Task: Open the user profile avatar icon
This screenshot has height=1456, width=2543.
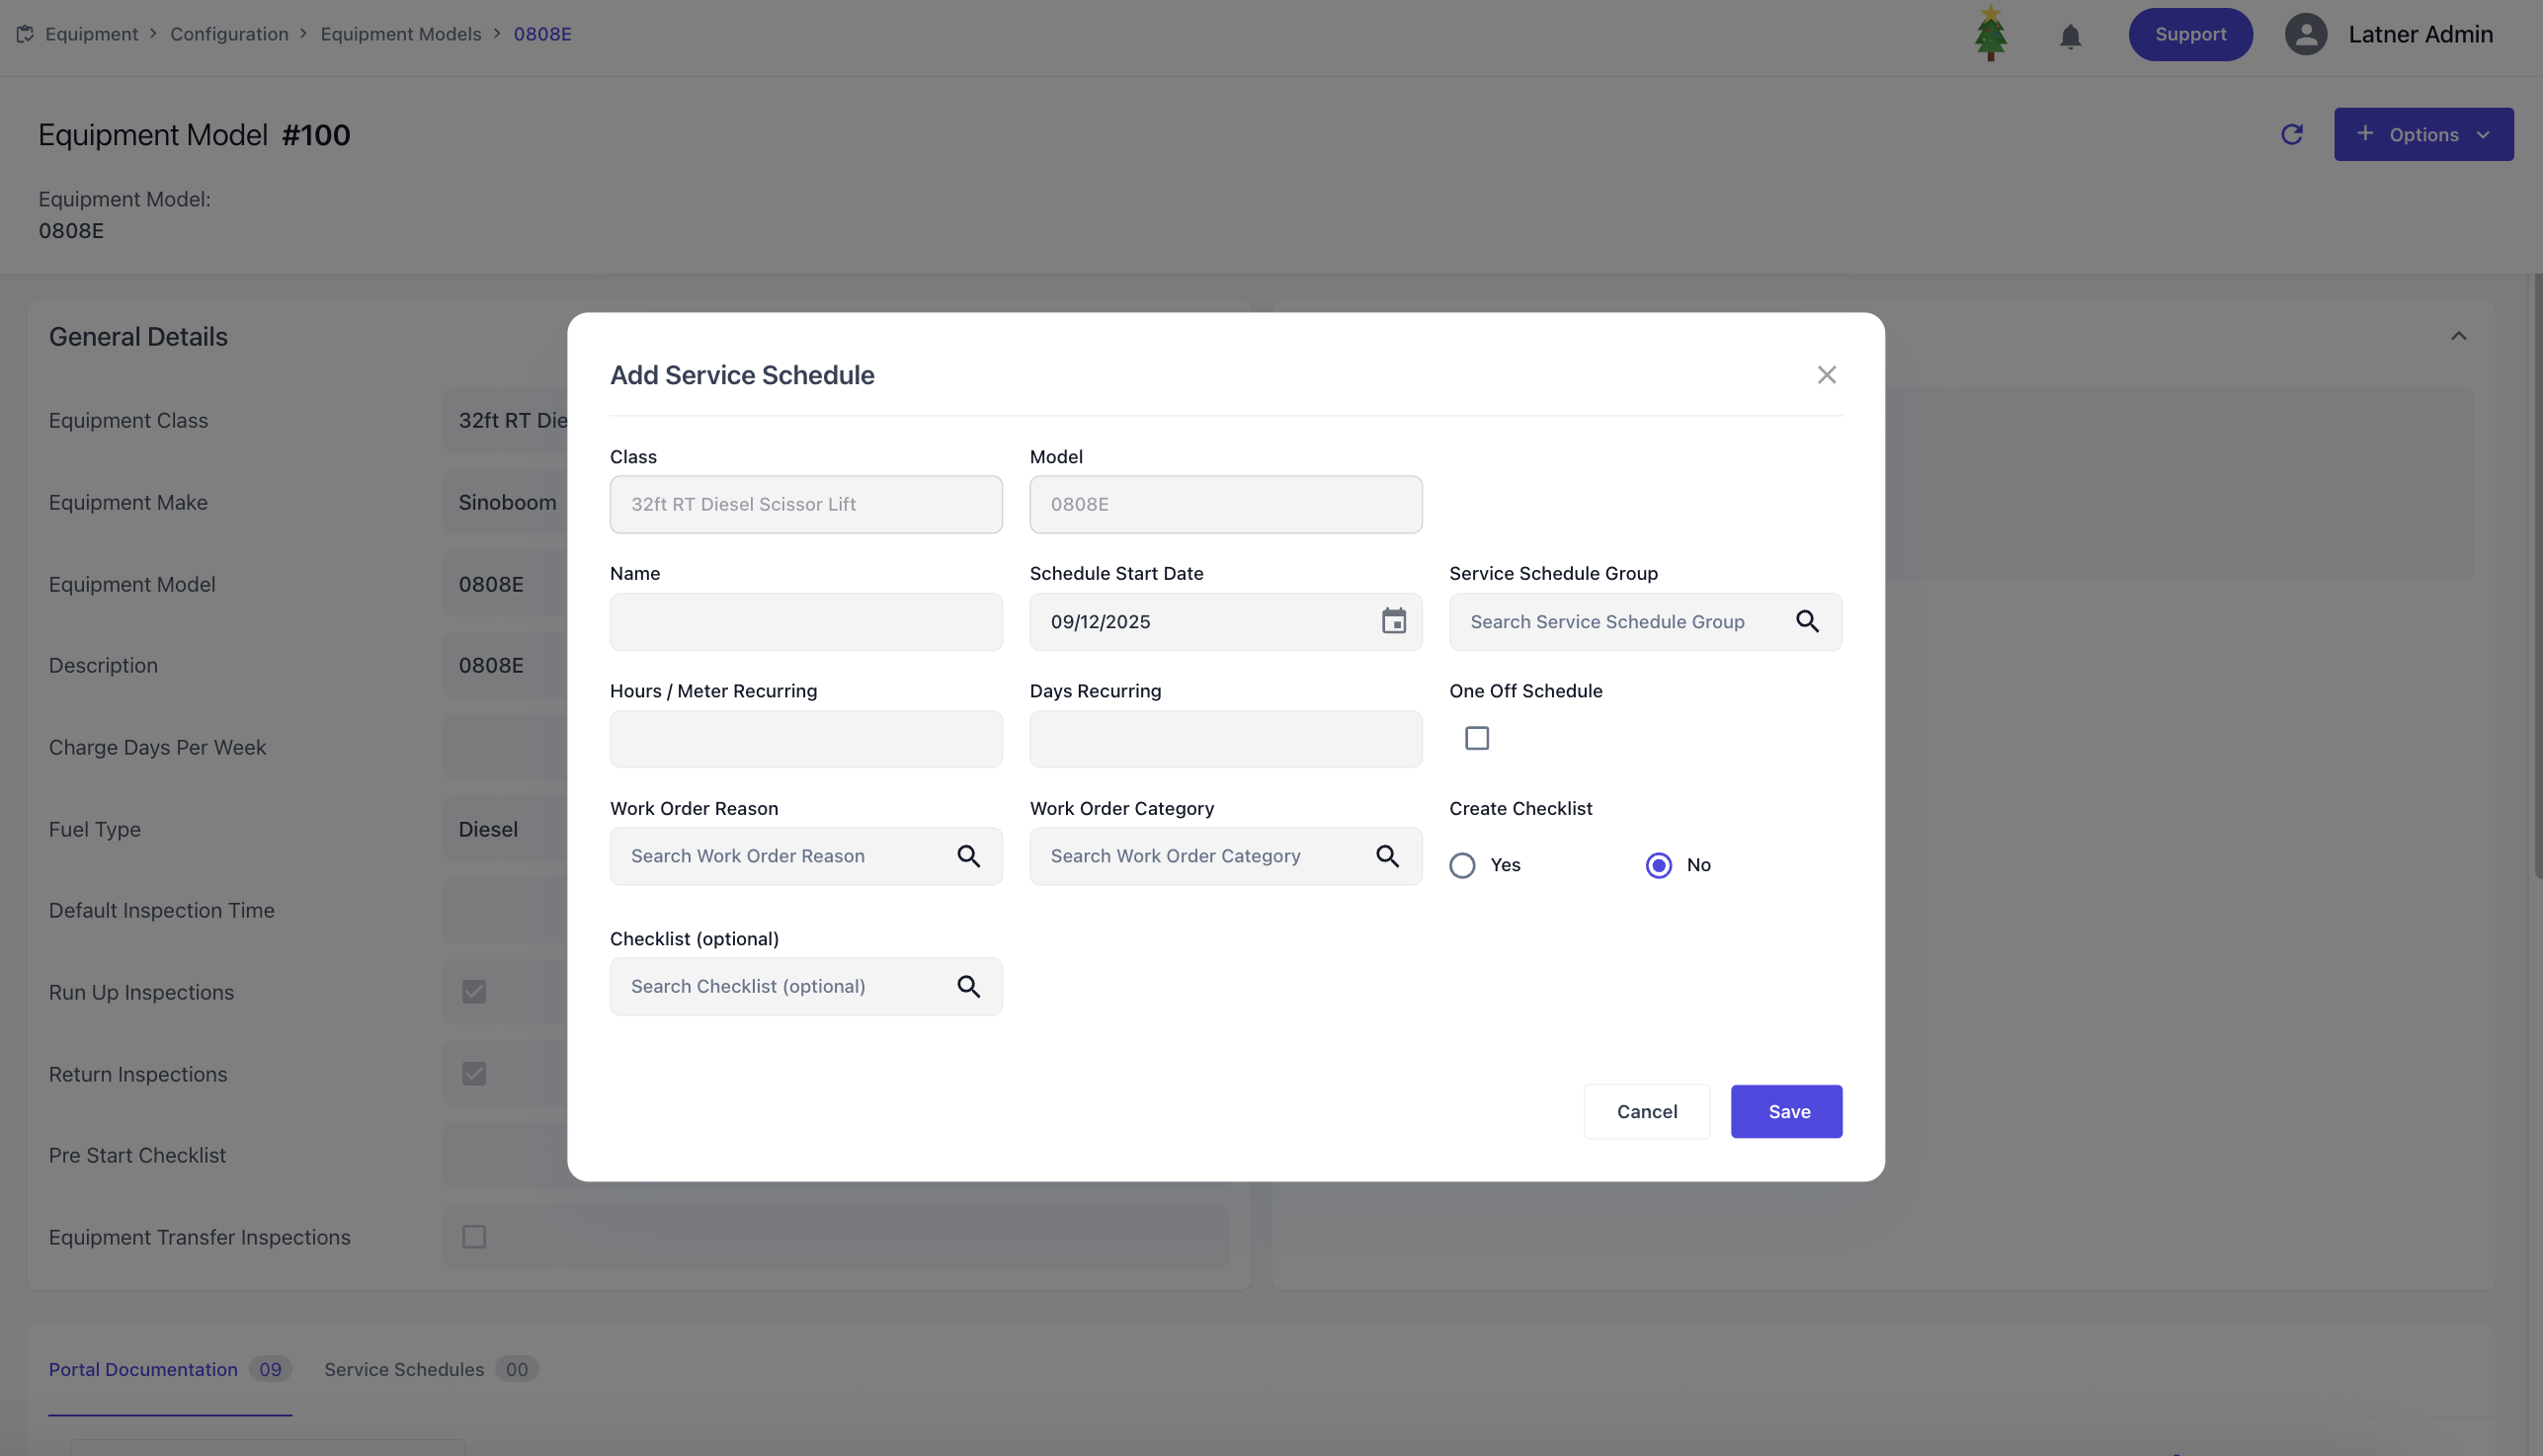Action: (2305, 34)
